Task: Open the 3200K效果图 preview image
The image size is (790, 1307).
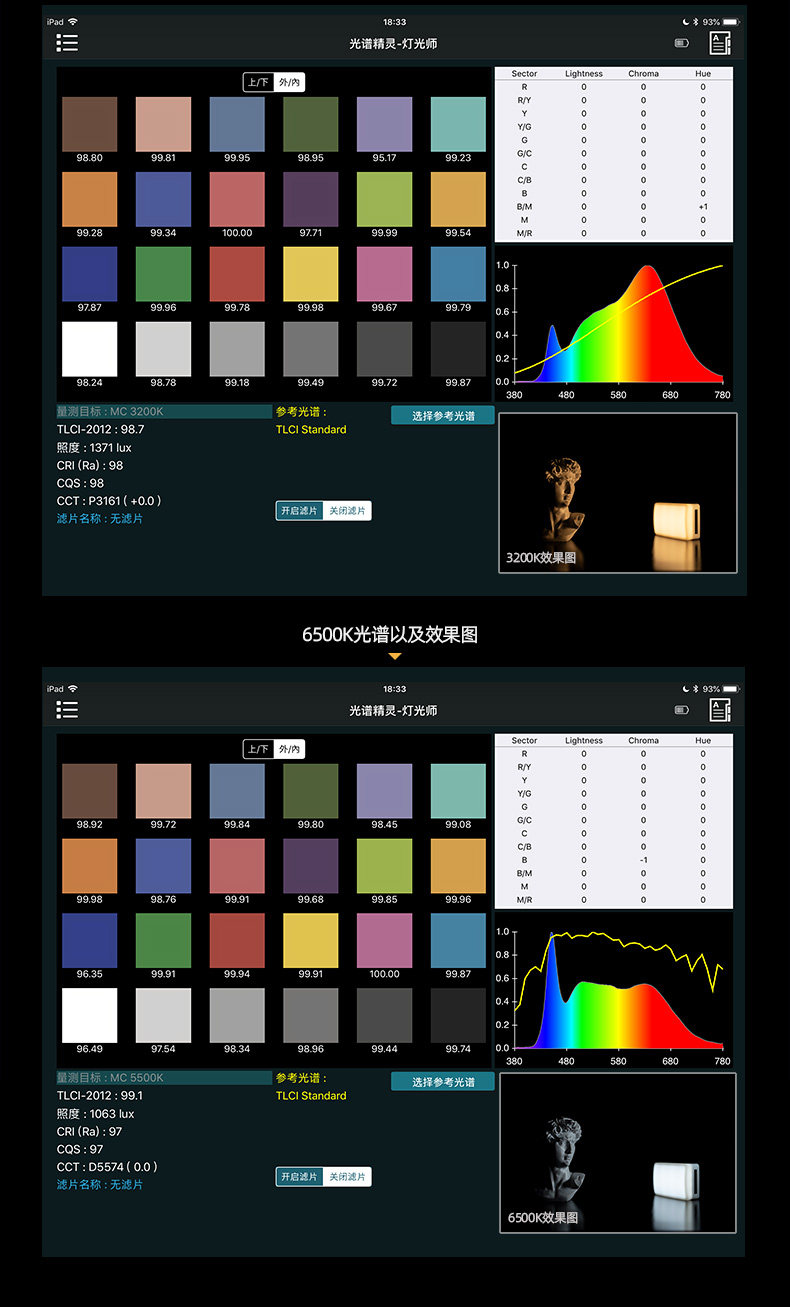Action: tap(618, 493)
